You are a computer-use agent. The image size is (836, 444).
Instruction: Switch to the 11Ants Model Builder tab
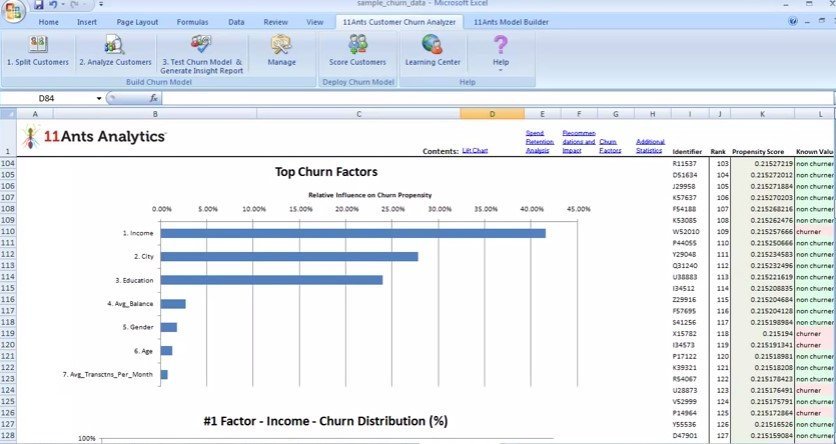tap(511, 21)
